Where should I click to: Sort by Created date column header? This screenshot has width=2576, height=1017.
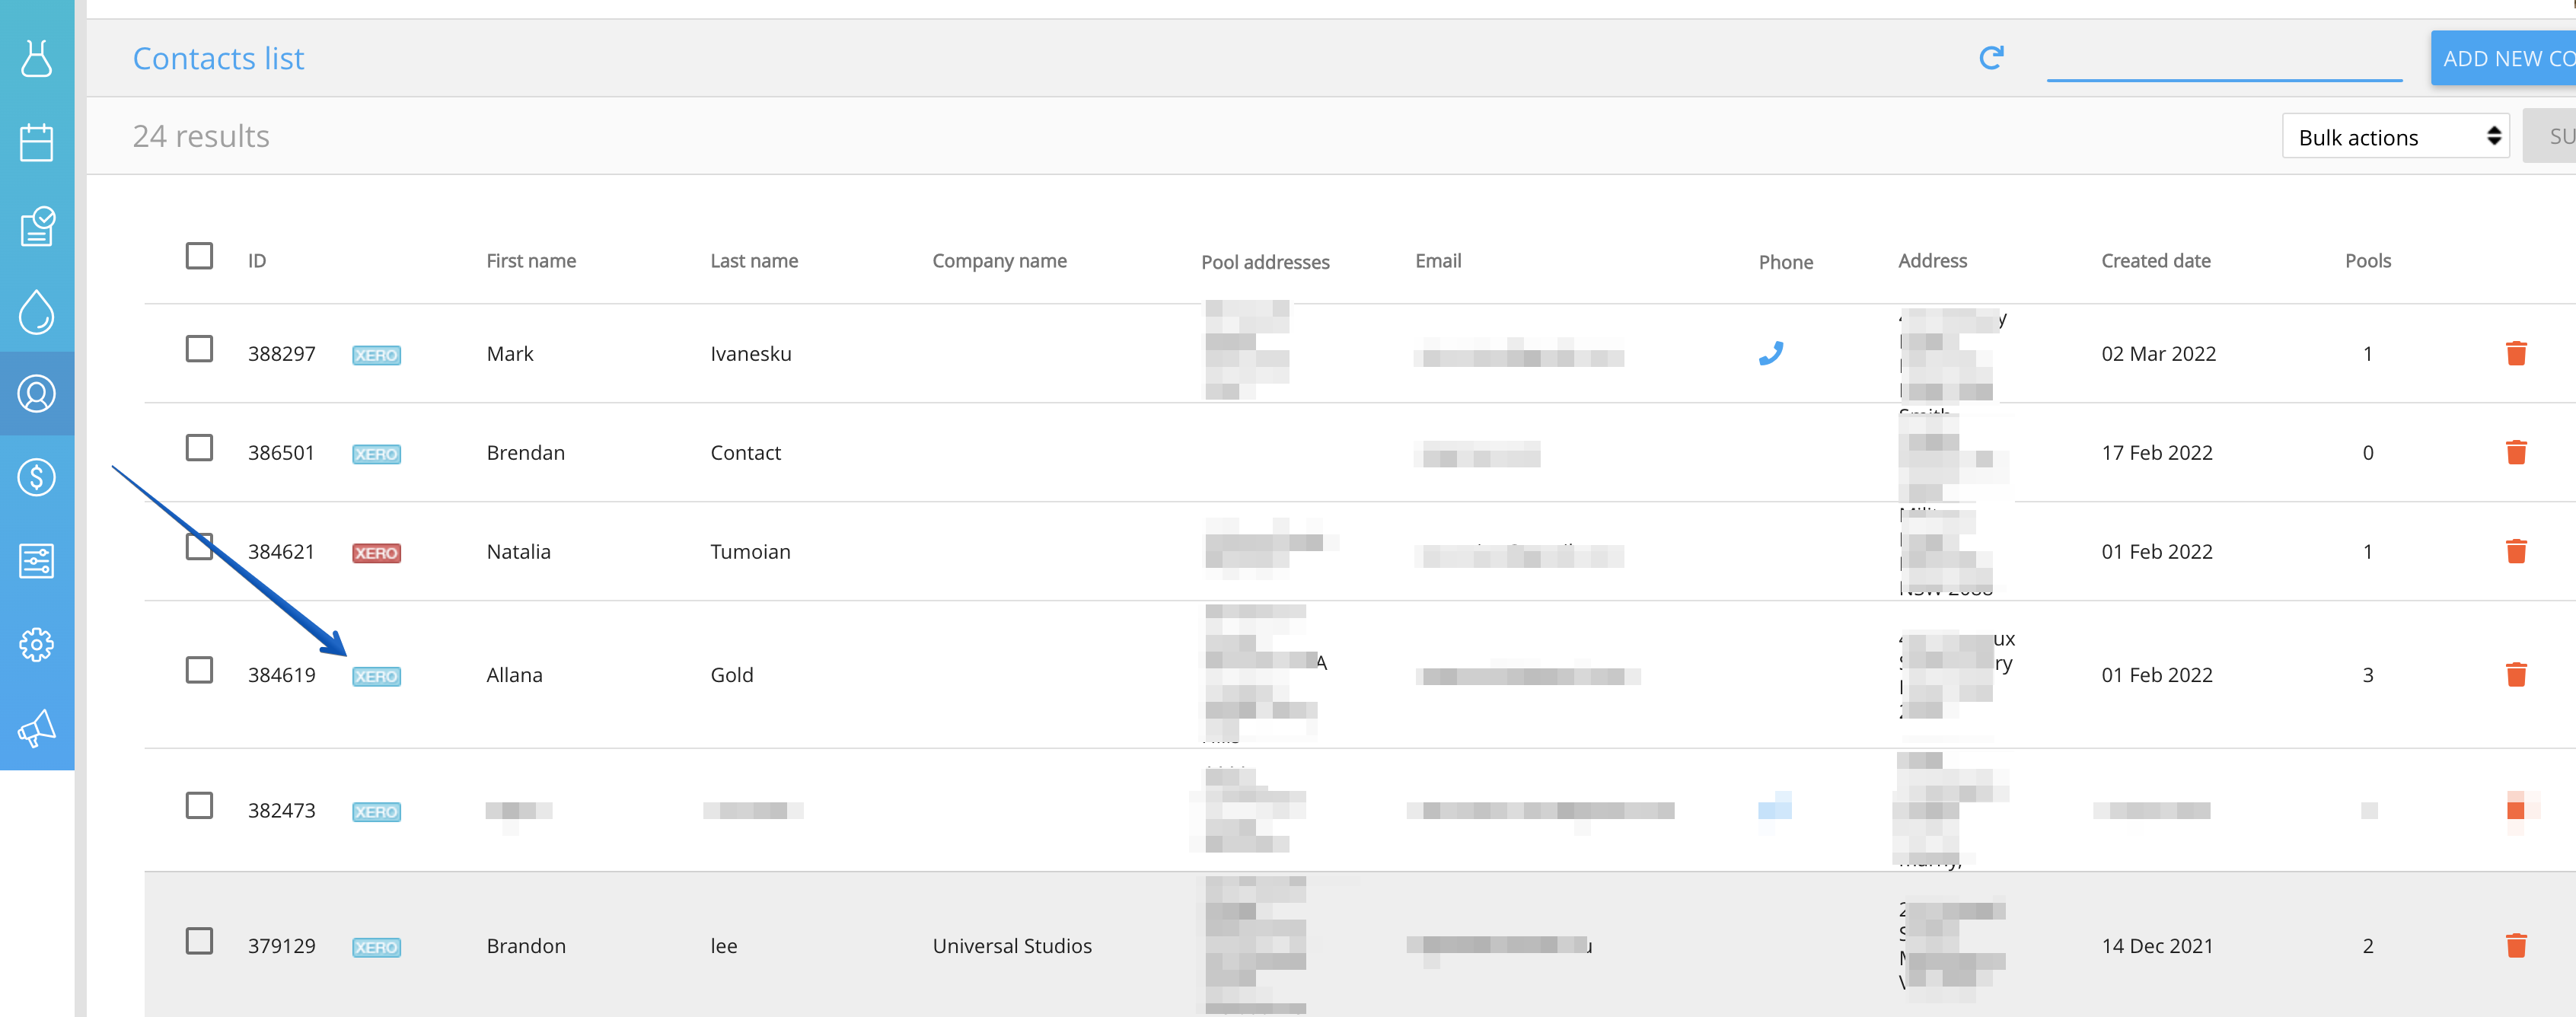click(x=2155, y=261)
